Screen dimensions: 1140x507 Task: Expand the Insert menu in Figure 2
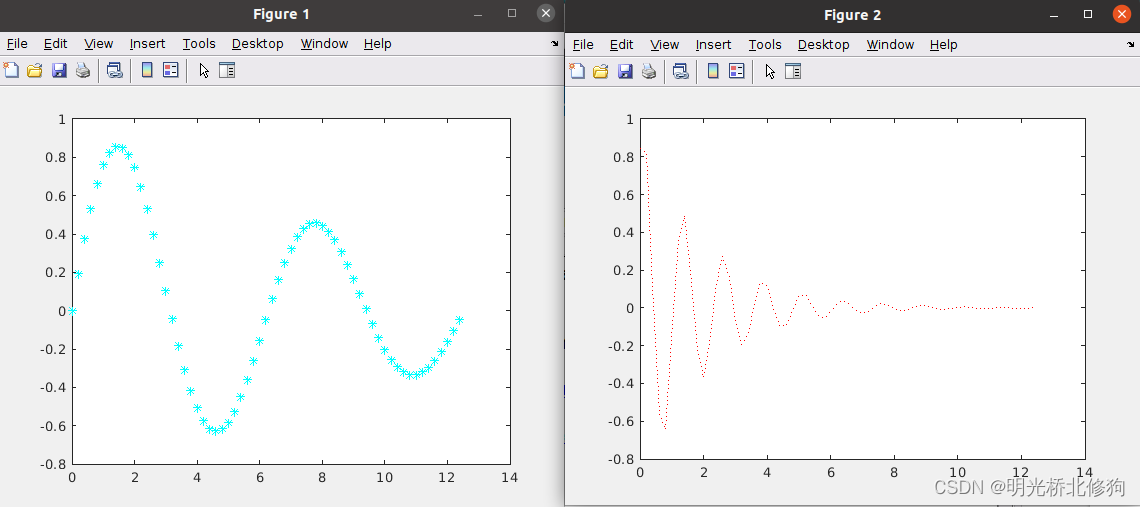713,45
